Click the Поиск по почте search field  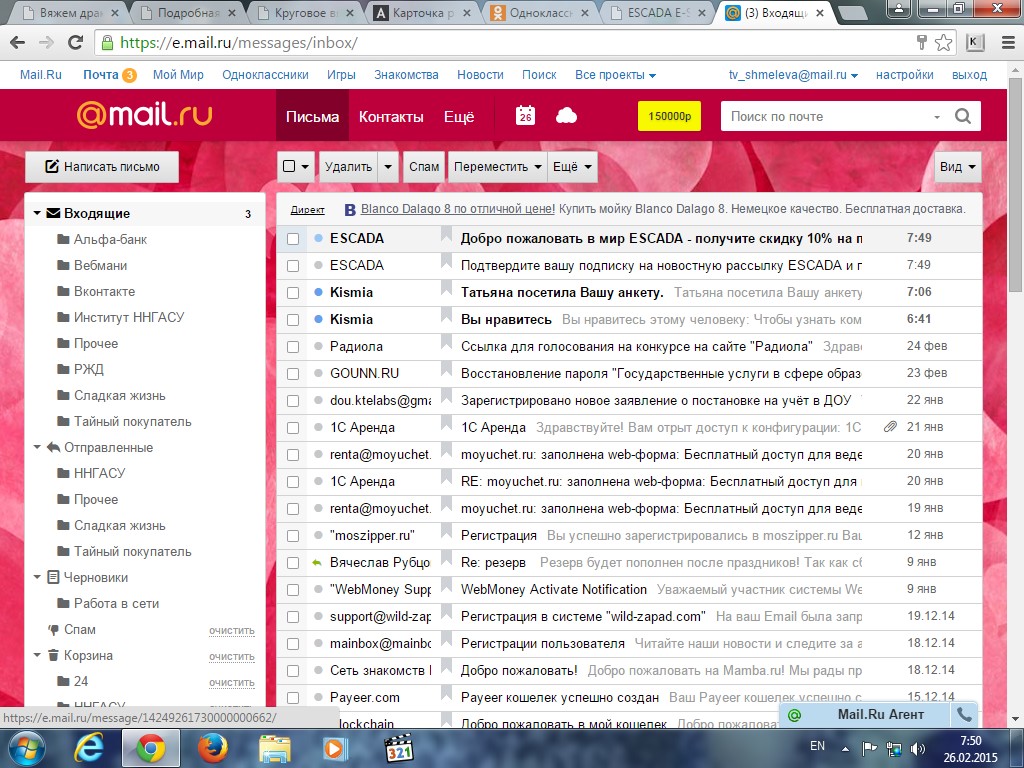pyautogui.click(x=829, y=116)
